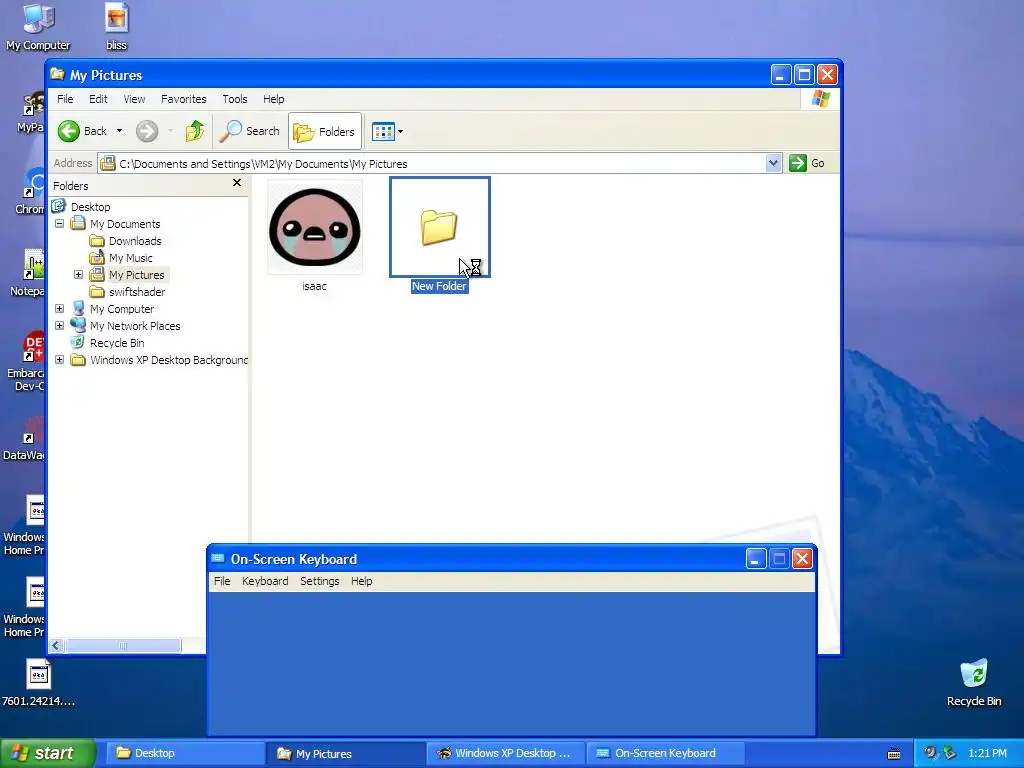1024x768 pixels.
Task: Open the Views dropdown in toolbar
Action: pos(387,131)
